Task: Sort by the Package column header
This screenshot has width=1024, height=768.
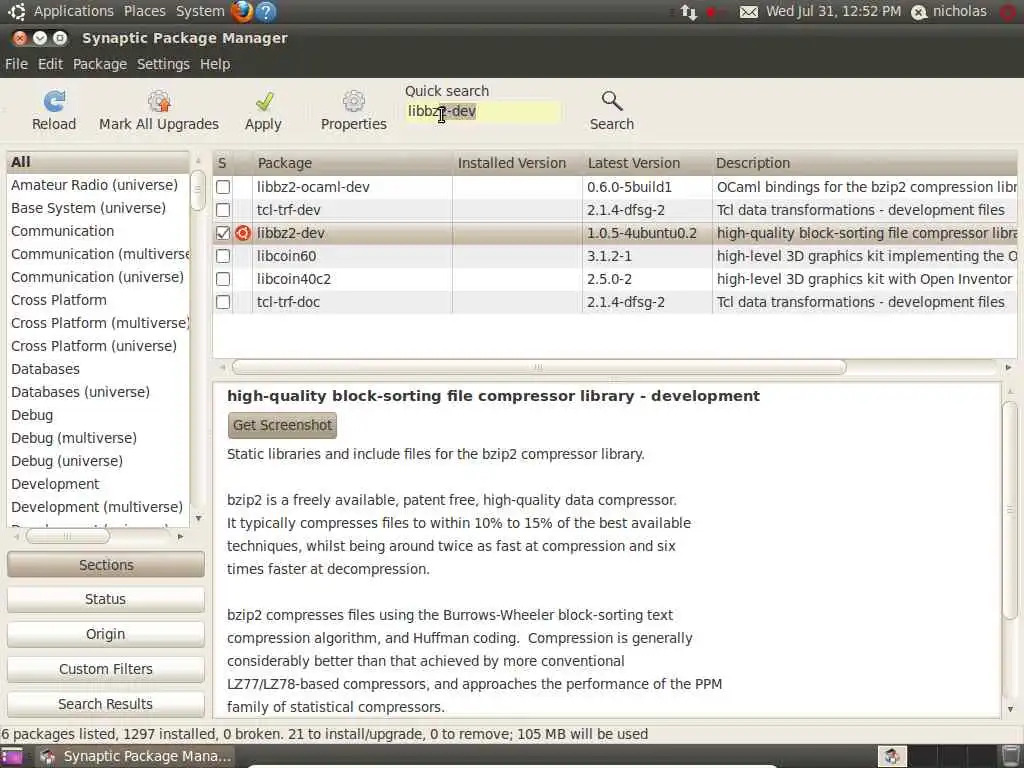Action: [353, 163]
